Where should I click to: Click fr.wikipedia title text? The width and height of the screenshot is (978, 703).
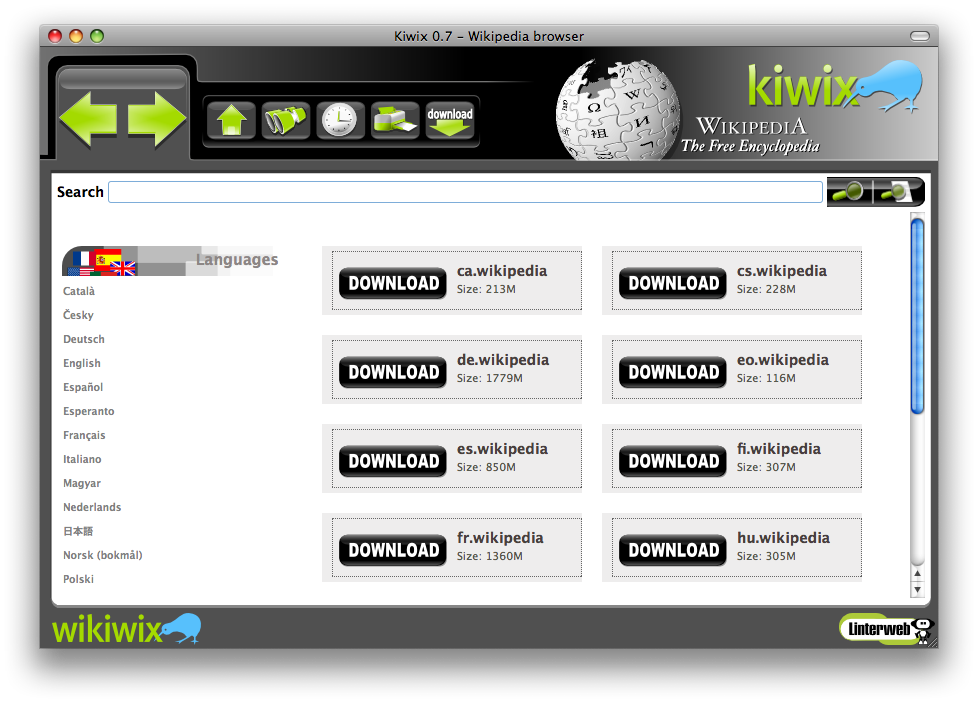(x=500, y=538)
